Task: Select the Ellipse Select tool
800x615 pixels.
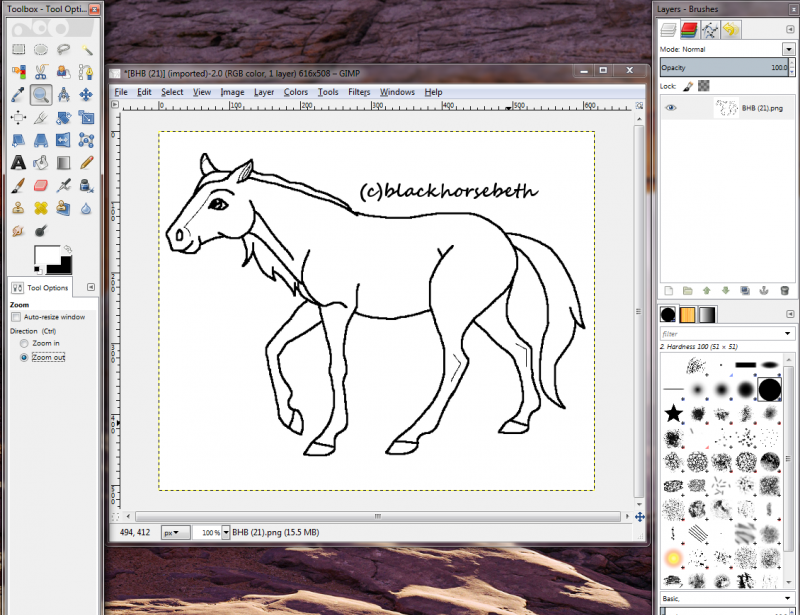Action: 41,50
